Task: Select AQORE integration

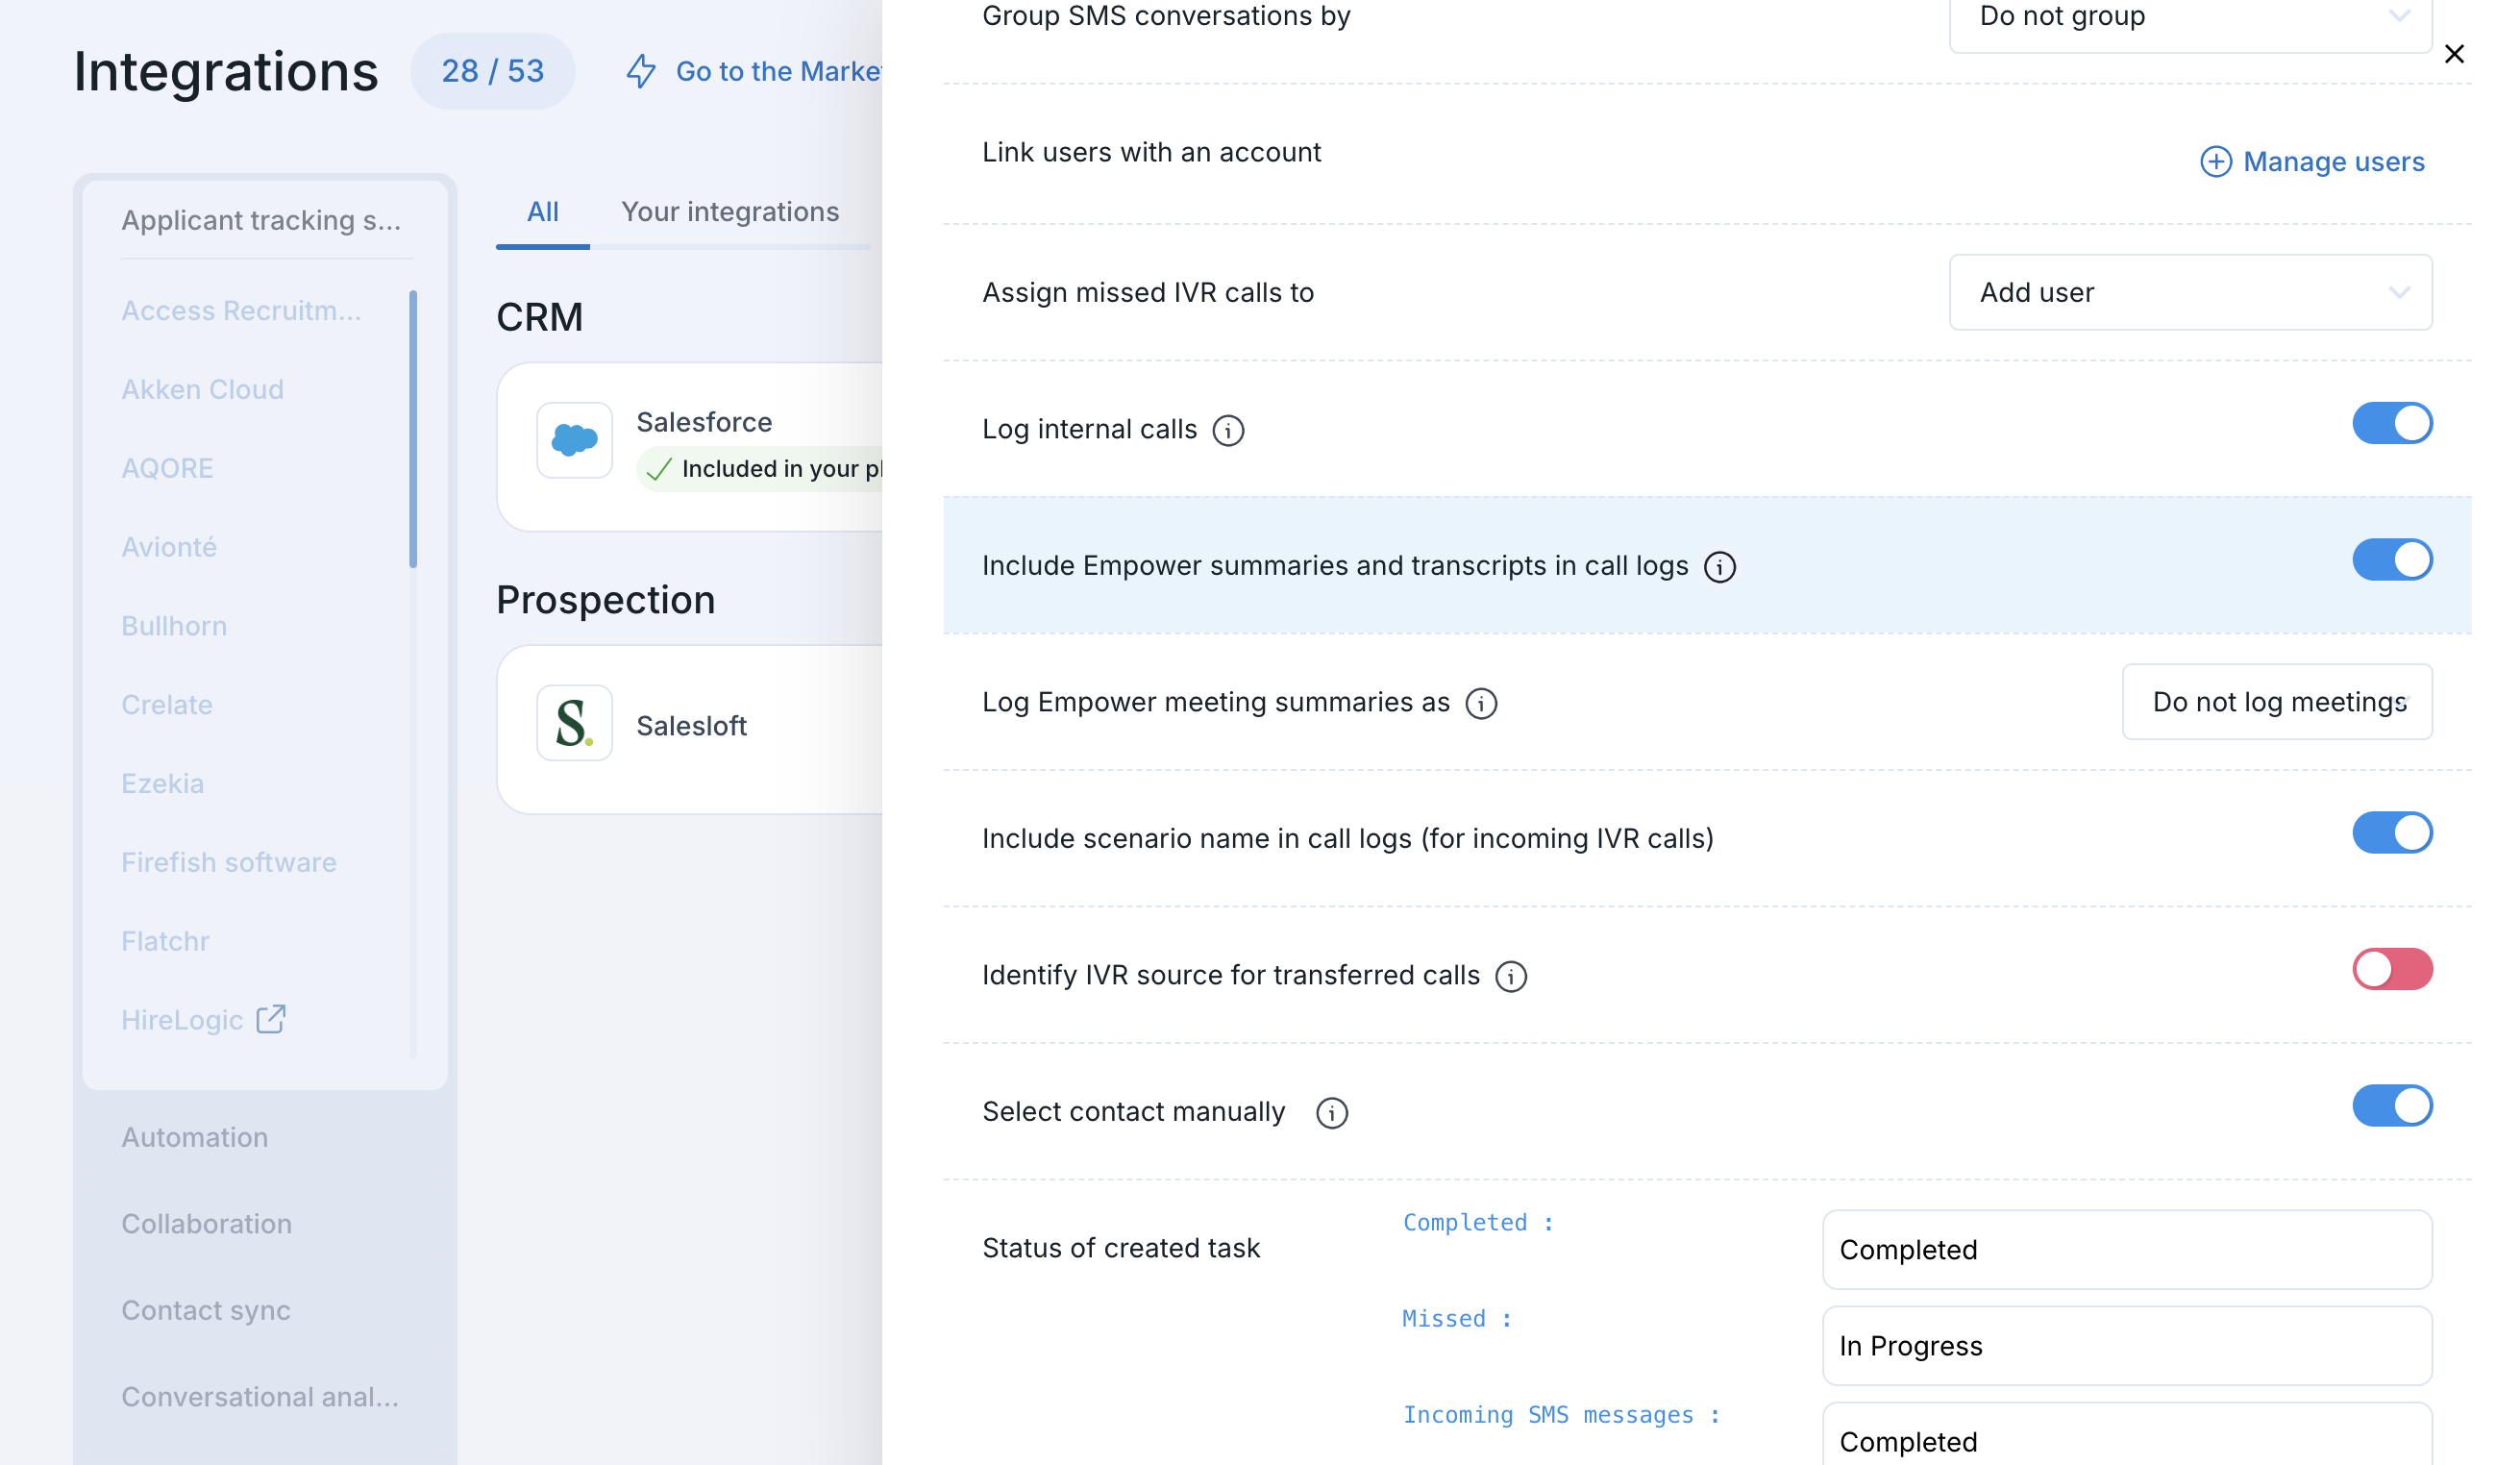Action: 167,468
